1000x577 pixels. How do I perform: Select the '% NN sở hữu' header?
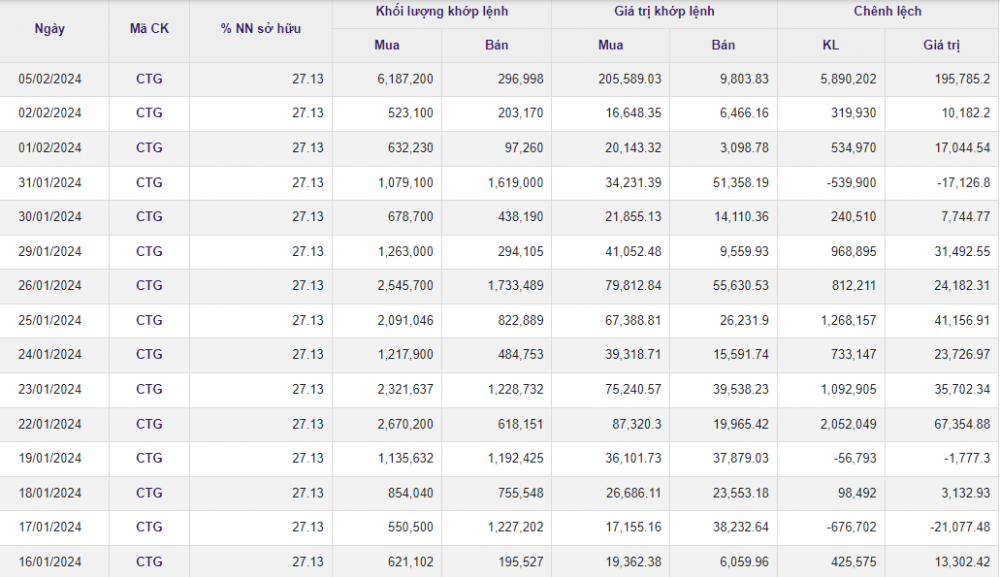(260, 29)
